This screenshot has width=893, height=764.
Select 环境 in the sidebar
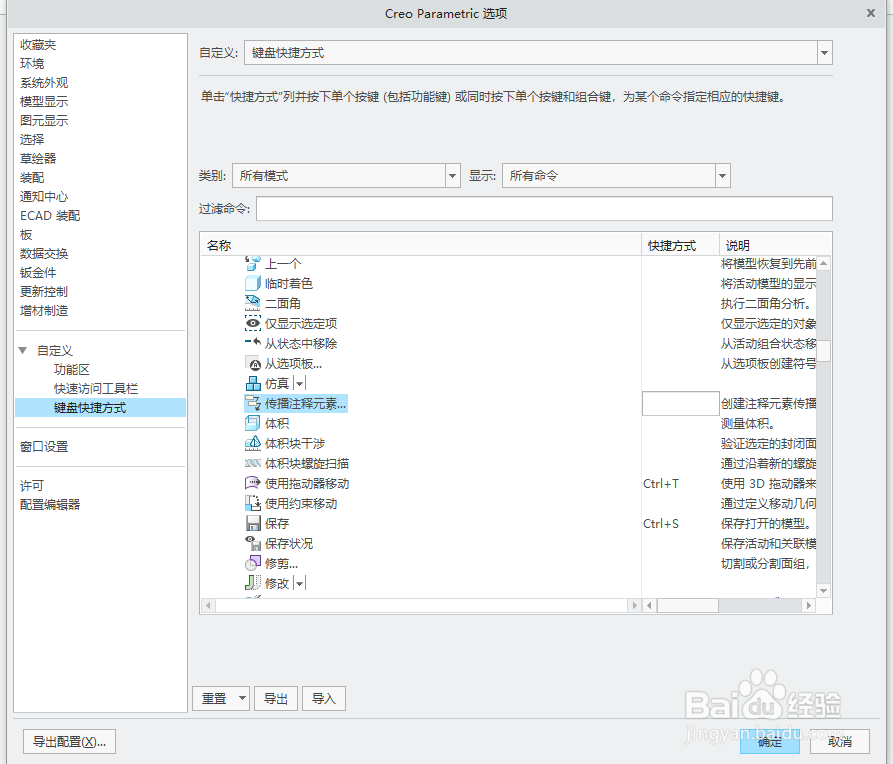[32, 63]
